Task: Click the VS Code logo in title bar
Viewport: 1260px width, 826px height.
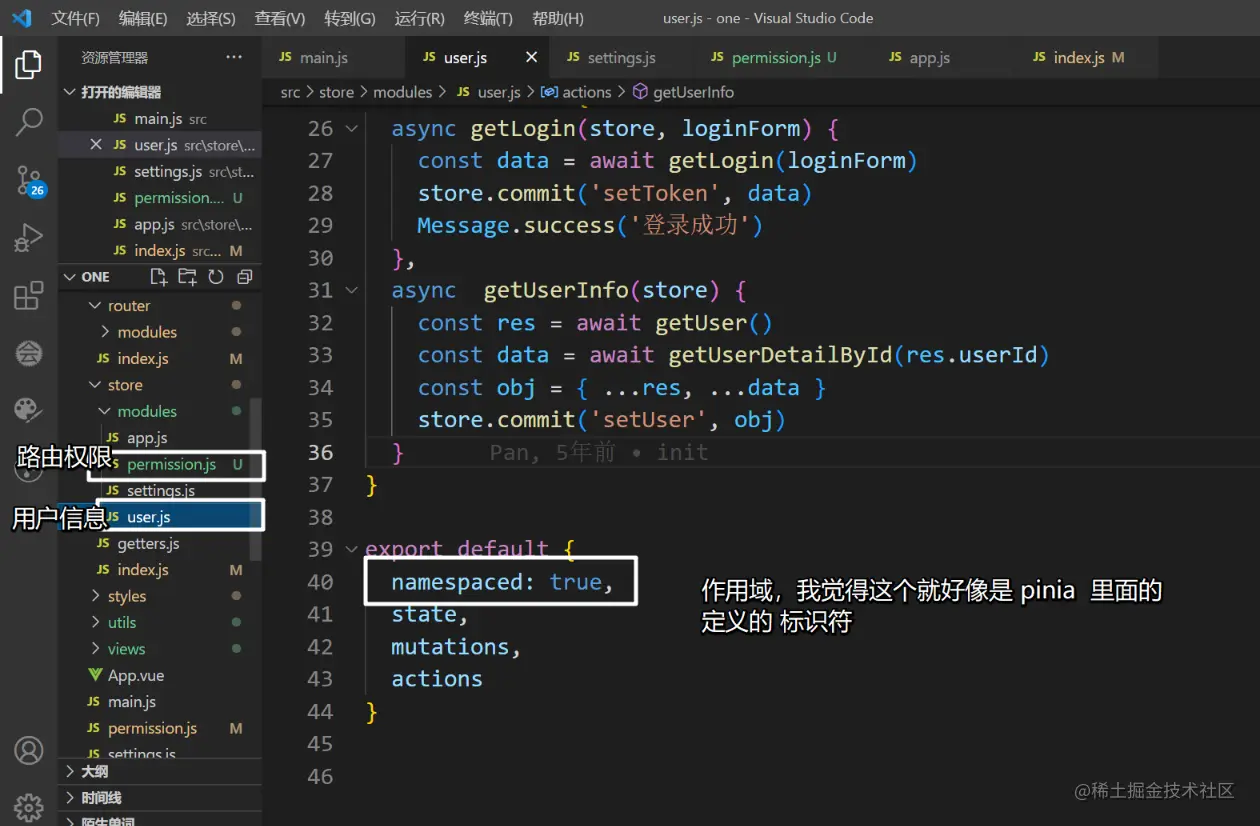Action: (22, 18)
